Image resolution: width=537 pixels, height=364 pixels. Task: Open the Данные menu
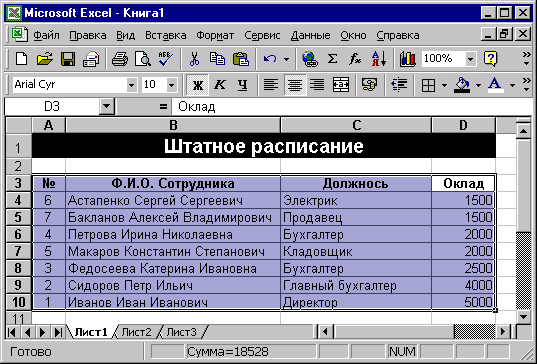click(310, 35)
